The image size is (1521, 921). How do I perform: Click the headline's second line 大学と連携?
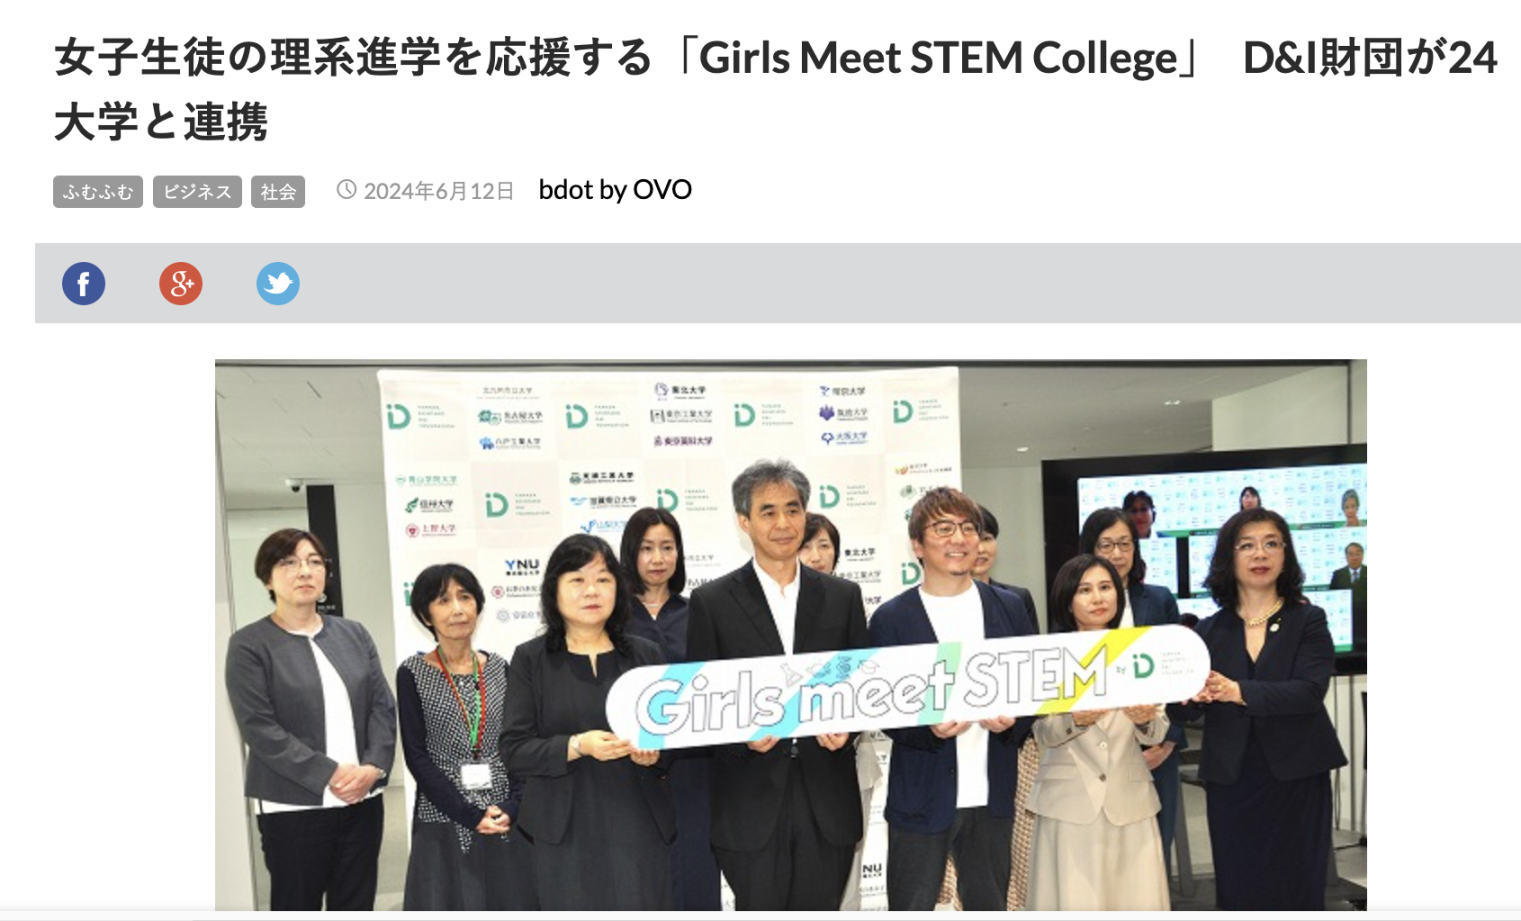161,123
